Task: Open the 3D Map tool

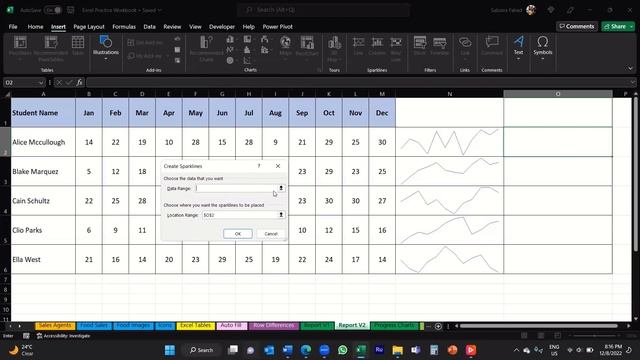Action: pos(334,48)
